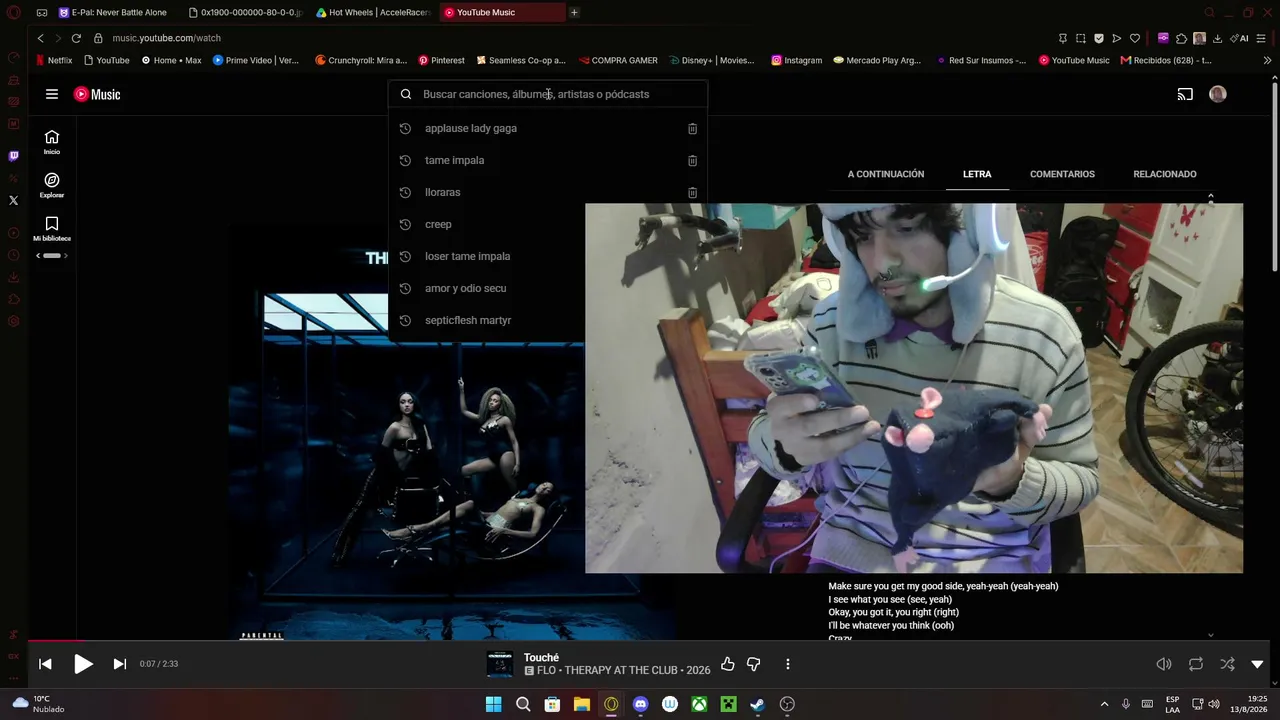Show hidden system tray icons chevron

1104,704
